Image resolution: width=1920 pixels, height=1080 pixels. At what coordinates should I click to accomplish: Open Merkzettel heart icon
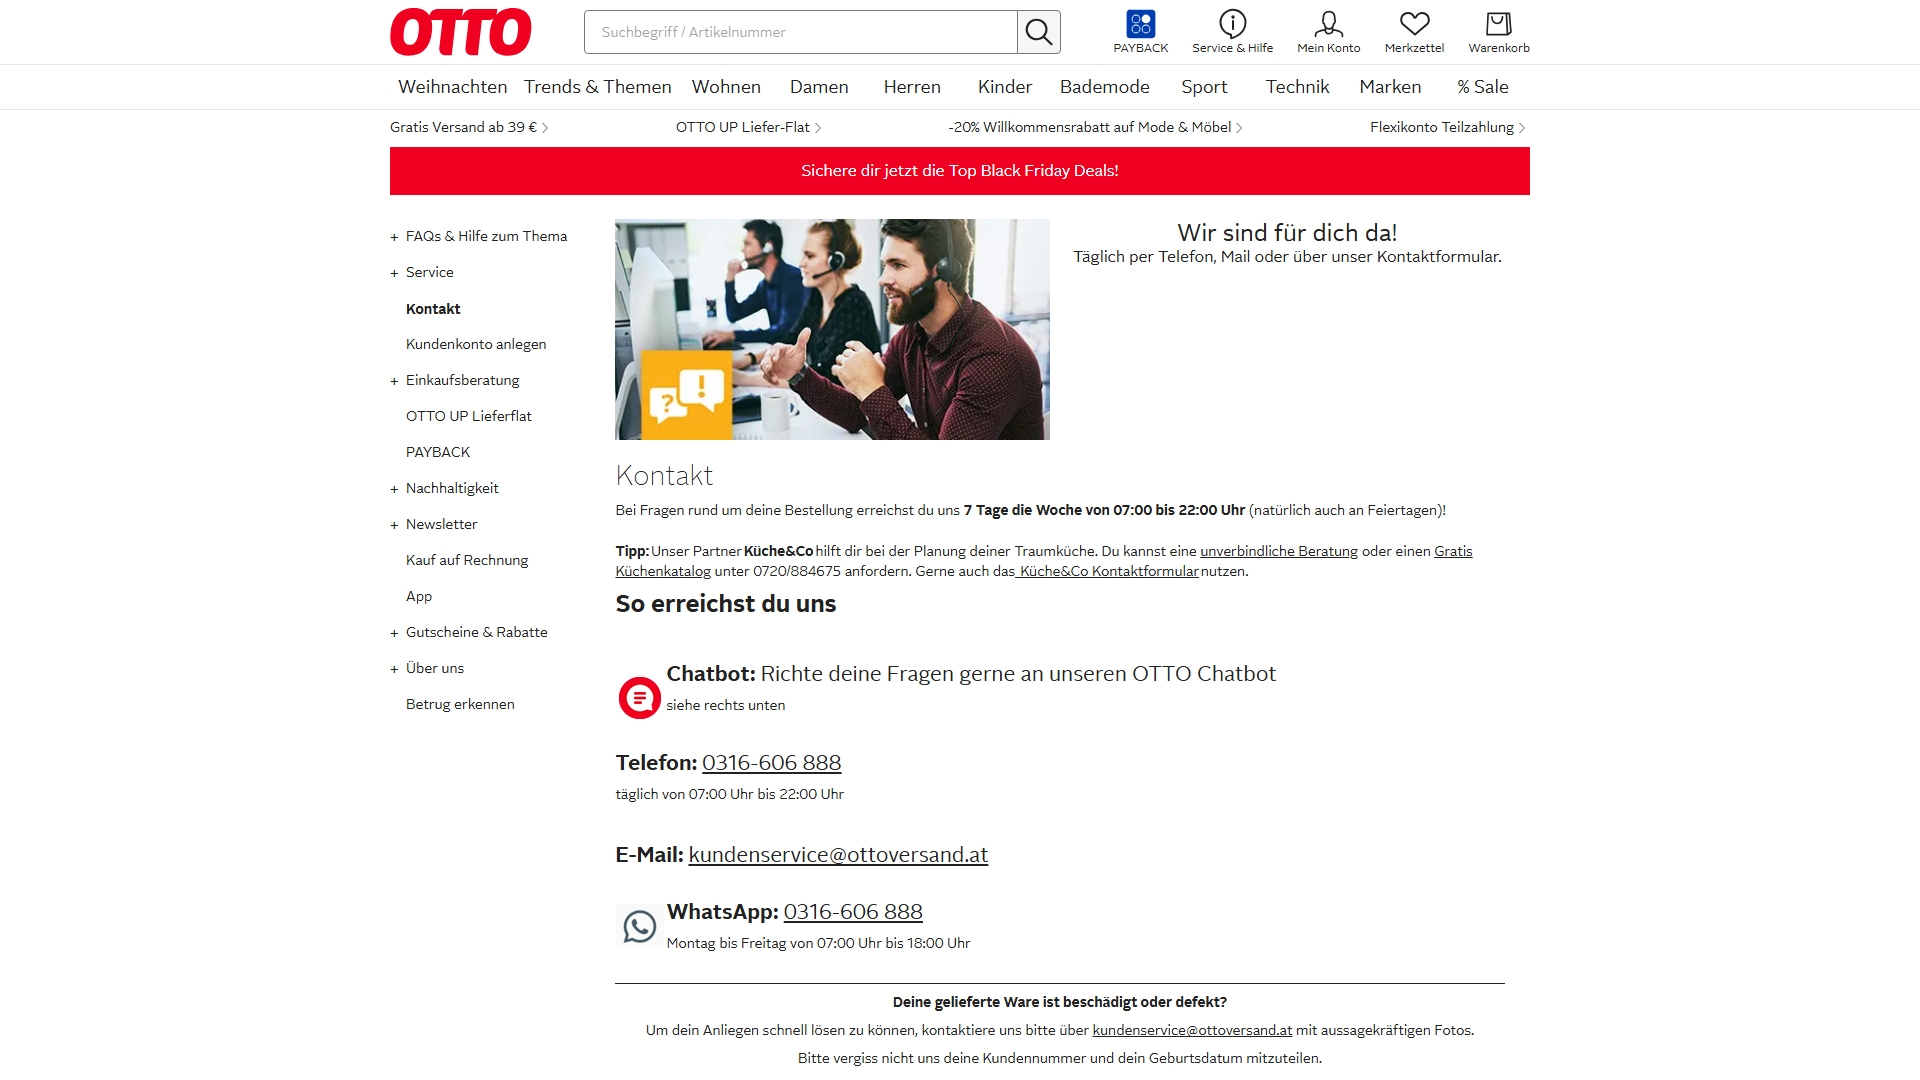tap(1414, 32)
